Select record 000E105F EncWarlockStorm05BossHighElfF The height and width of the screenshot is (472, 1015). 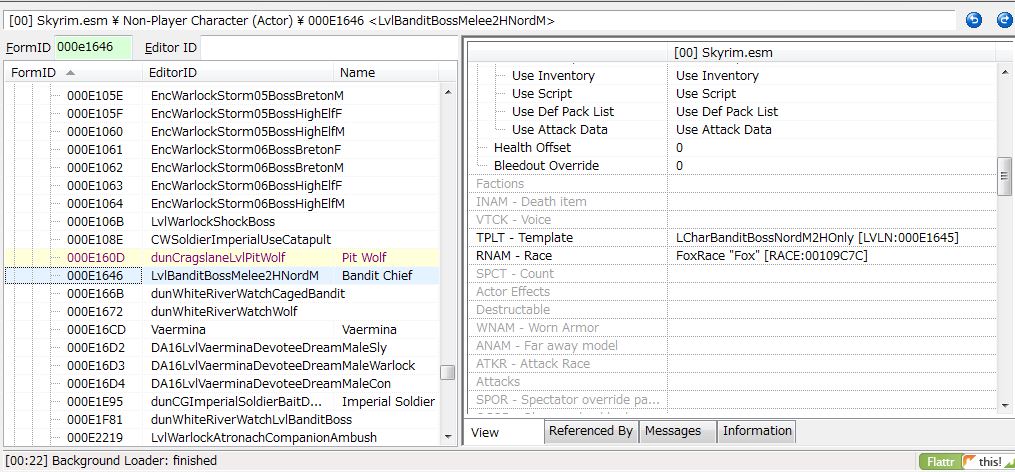click(222, 114)
